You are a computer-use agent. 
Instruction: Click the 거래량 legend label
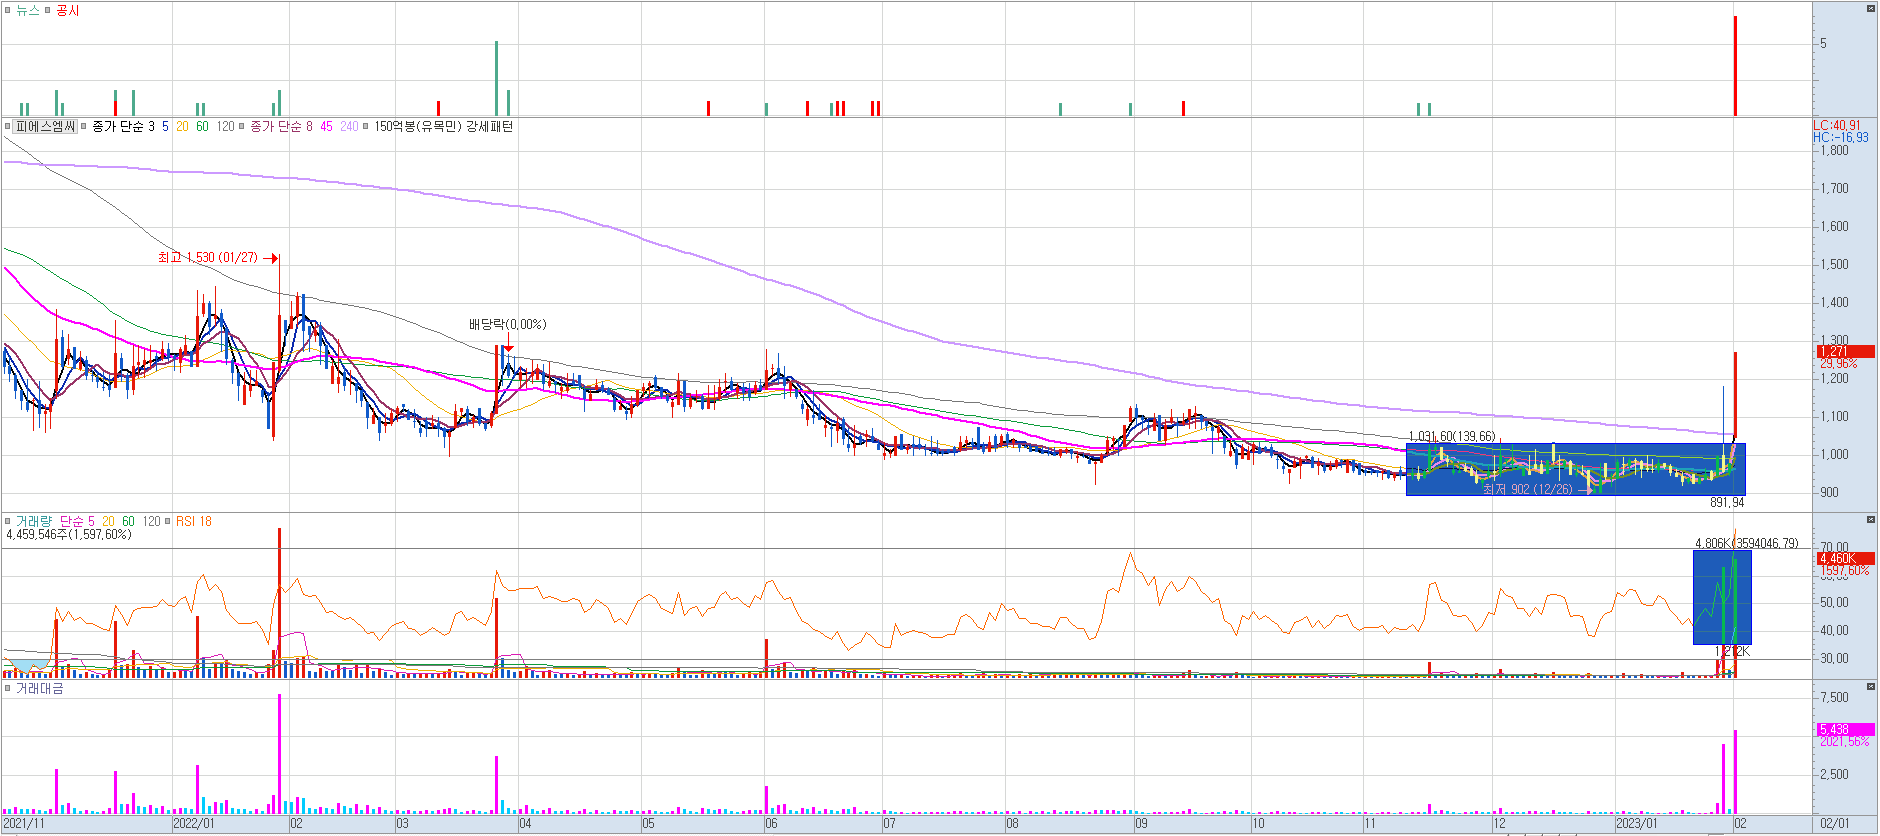(33, 521)
